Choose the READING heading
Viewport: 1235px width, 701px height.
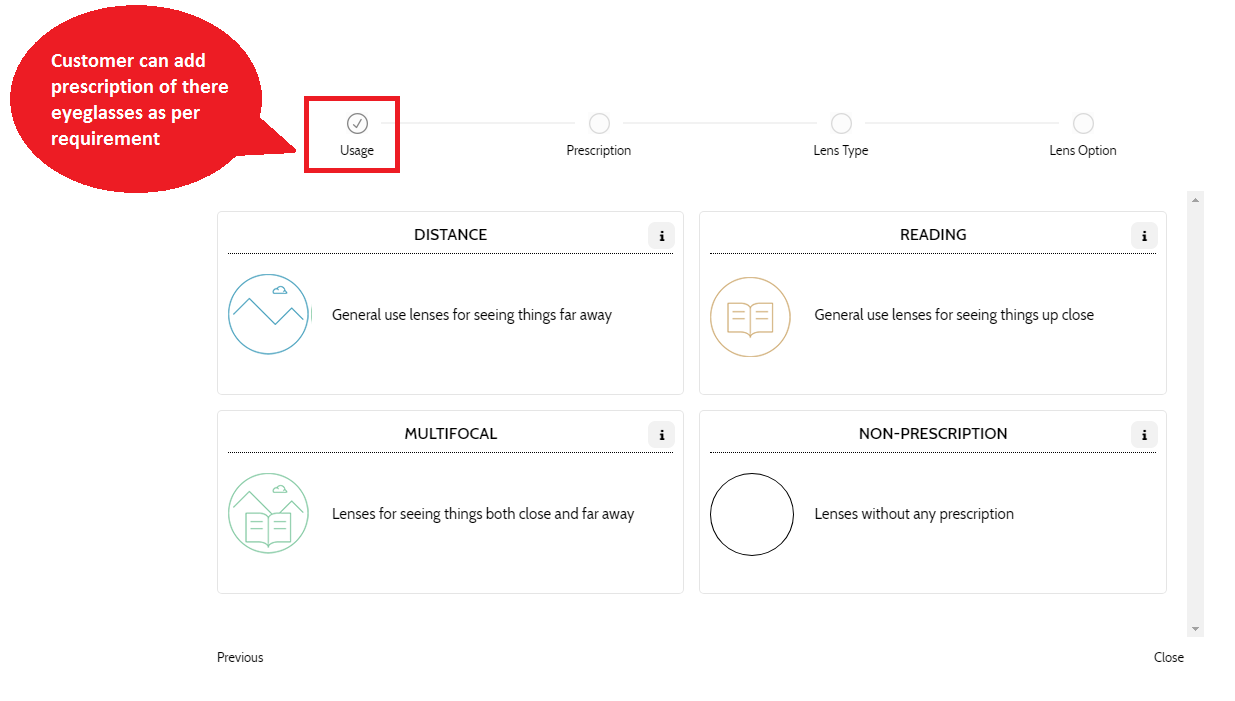coord(933,235)
